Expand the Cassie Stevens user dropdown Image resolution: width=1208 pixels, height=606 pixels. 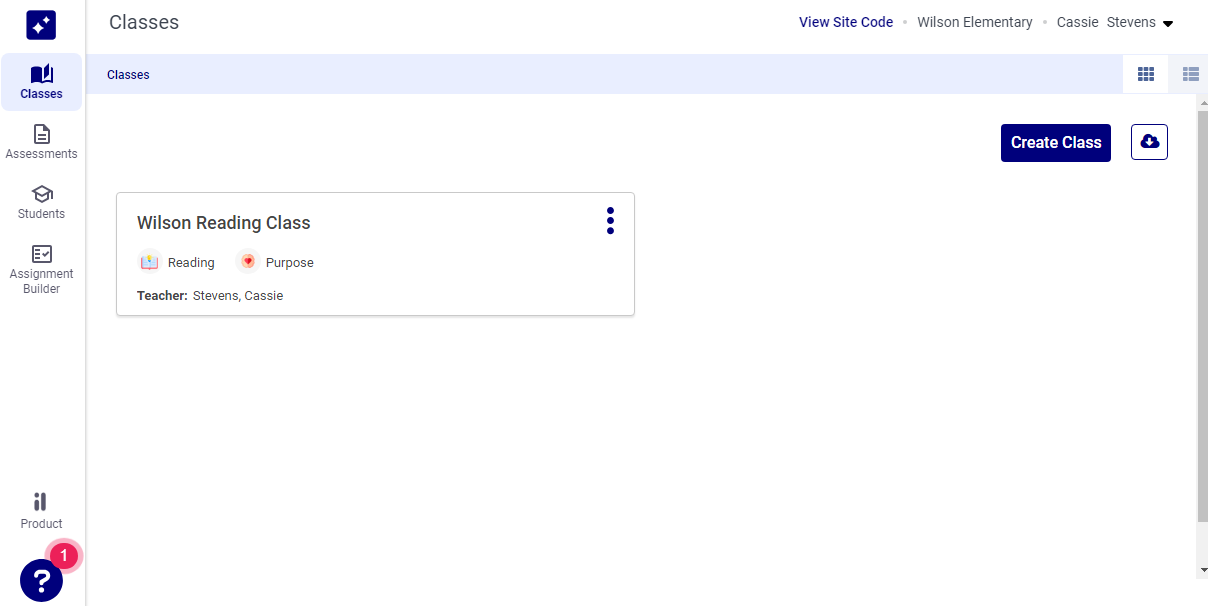point(1167,23)
